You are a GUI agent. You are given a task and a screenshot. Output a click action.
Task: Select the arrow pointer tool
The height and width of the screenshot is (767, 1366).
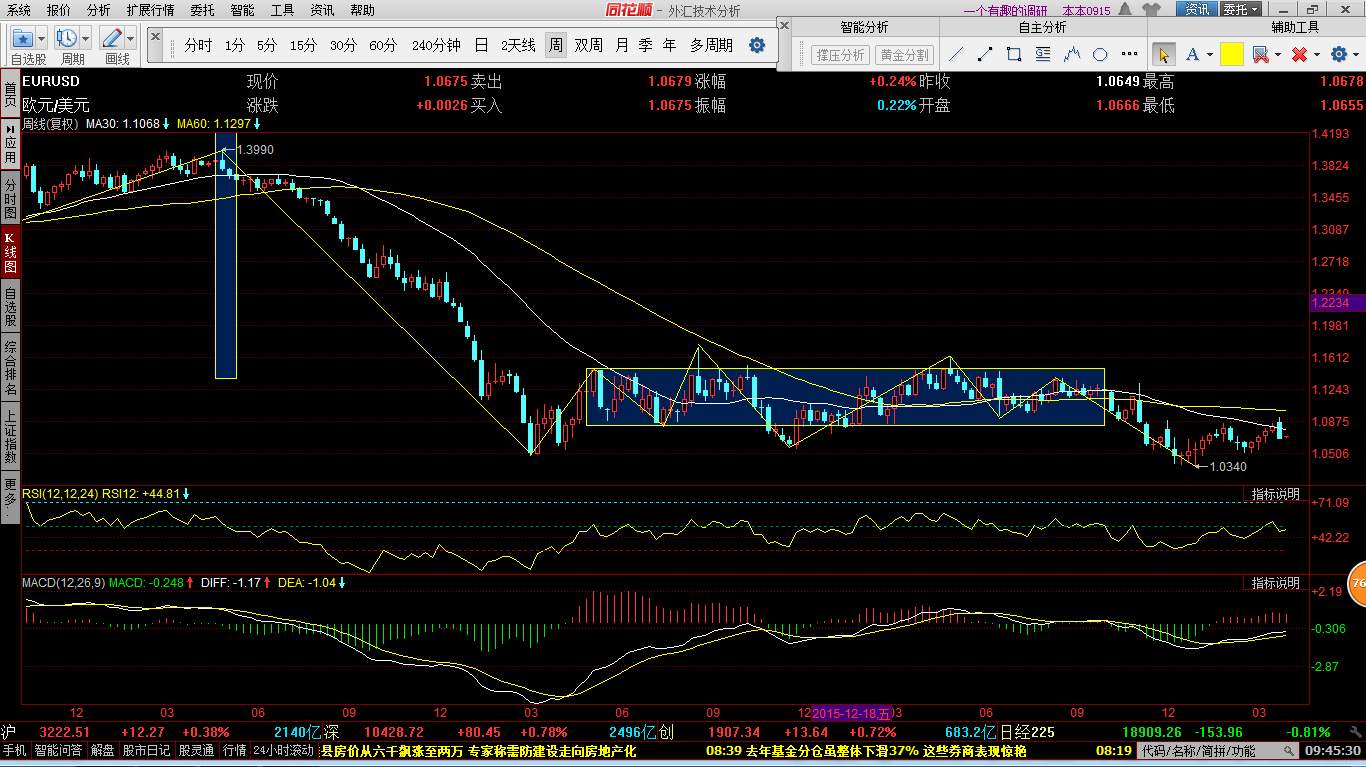tap(1164, 54)
